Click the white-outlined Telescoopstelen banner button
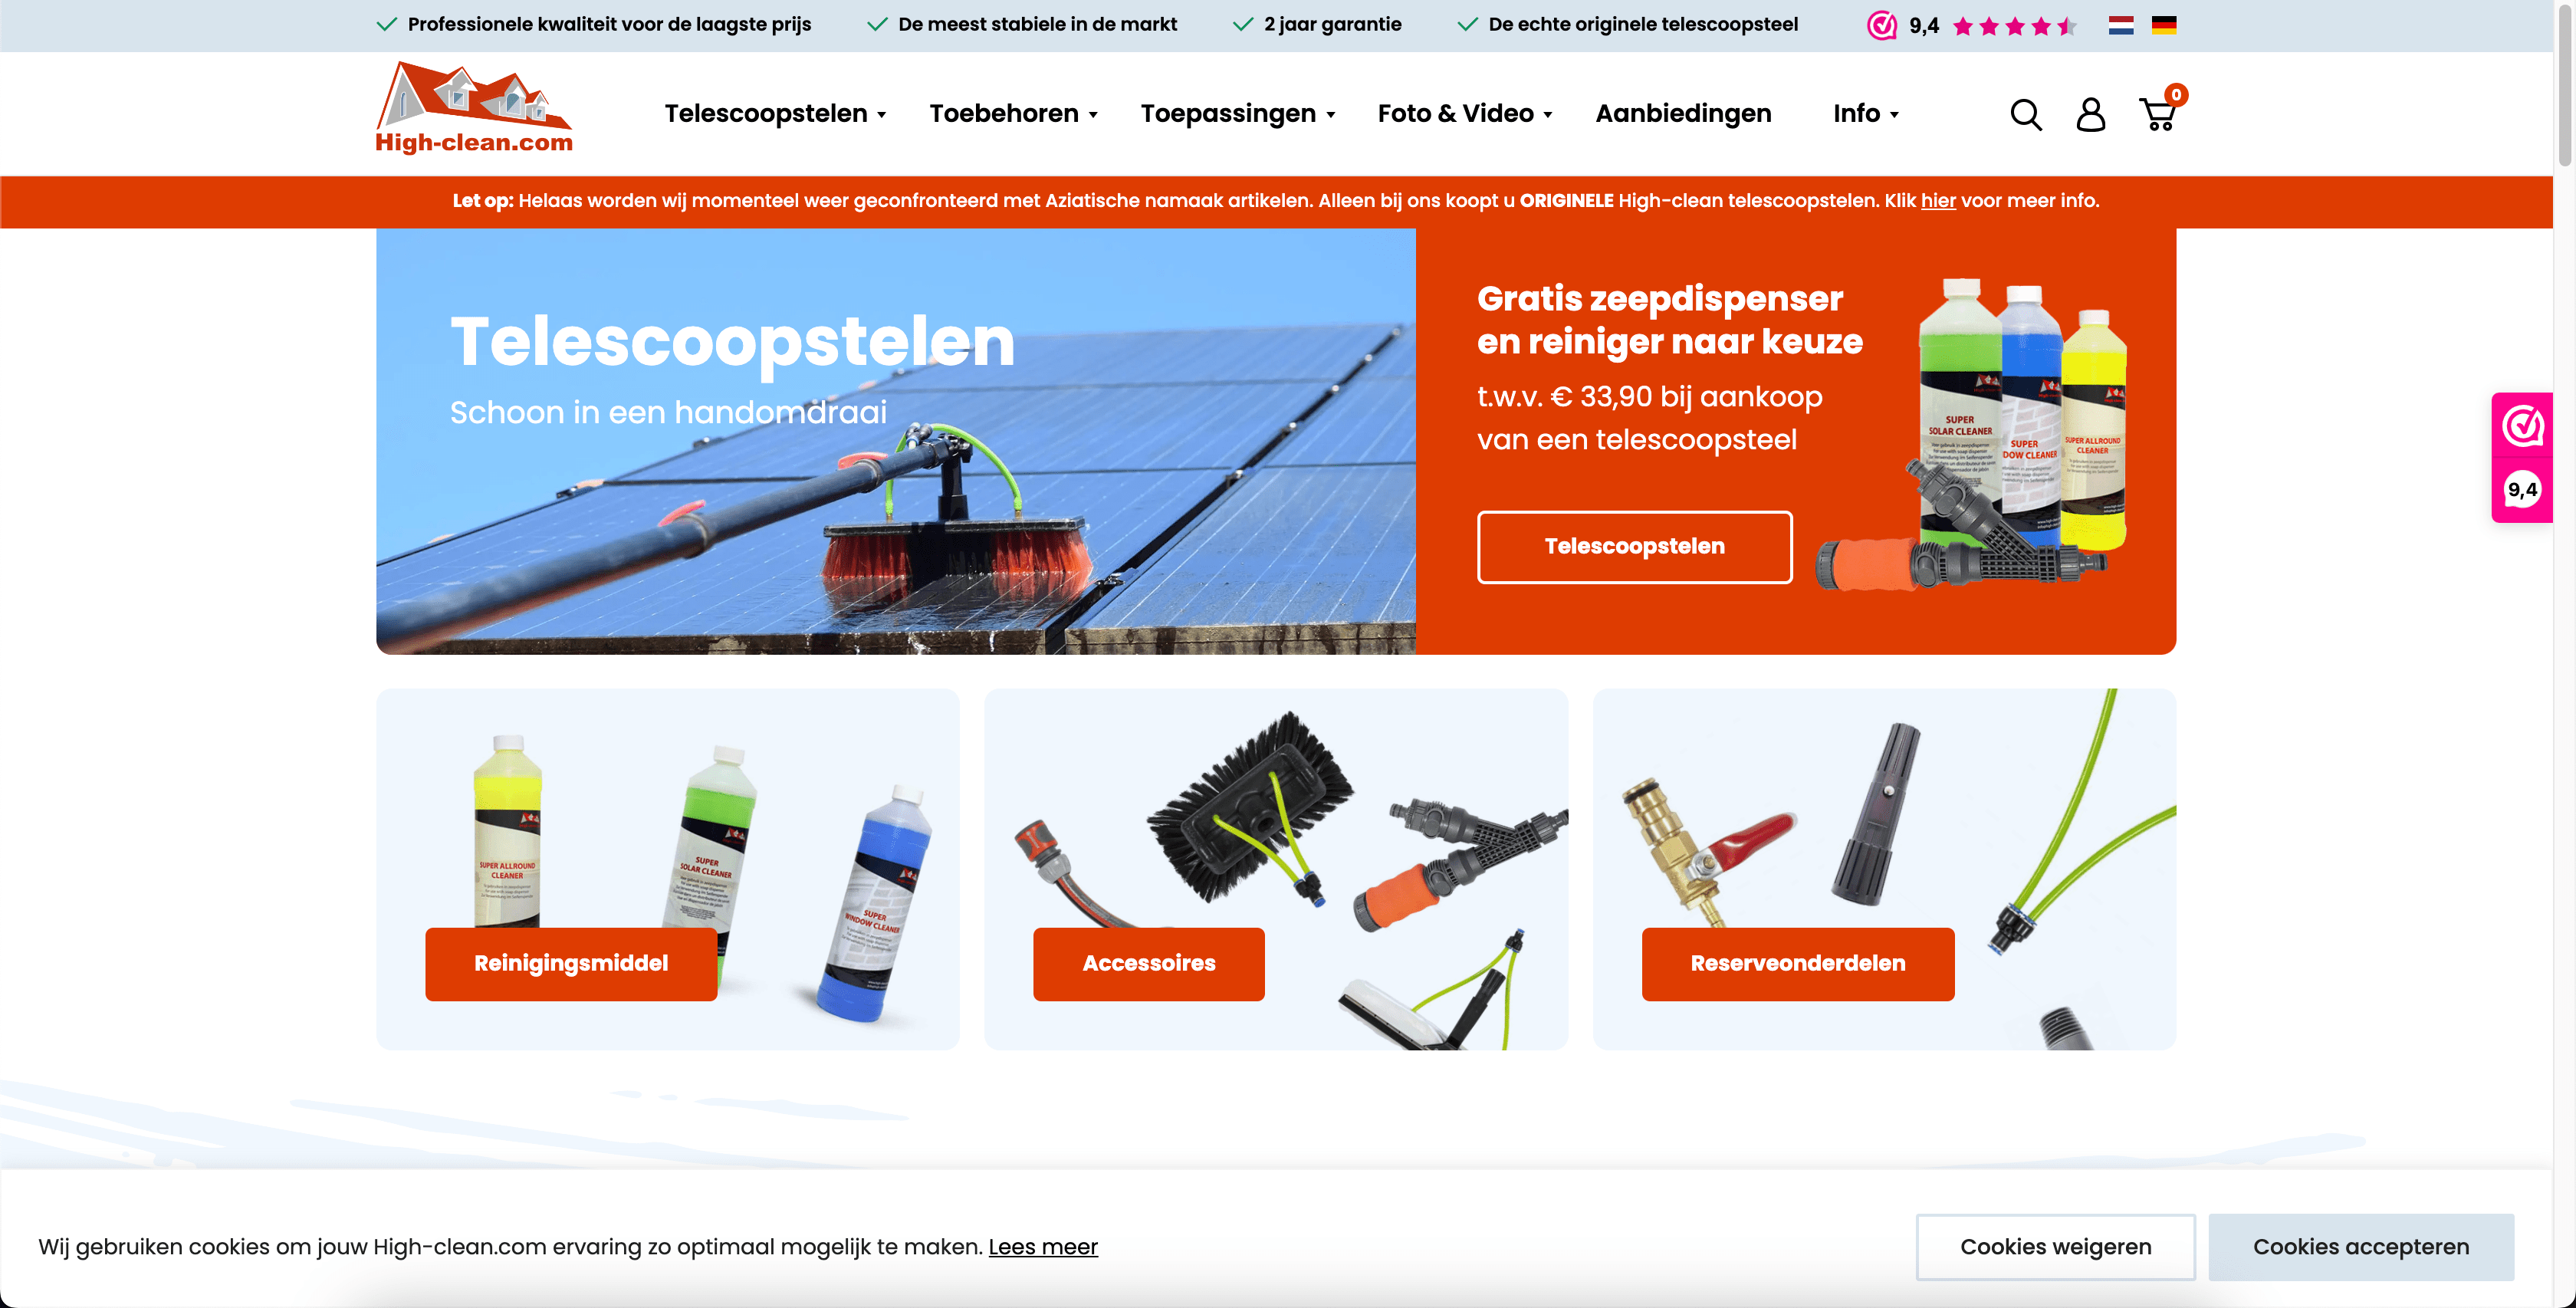This screenshot has height=1308, width=2576. [x=1634, y=546]
